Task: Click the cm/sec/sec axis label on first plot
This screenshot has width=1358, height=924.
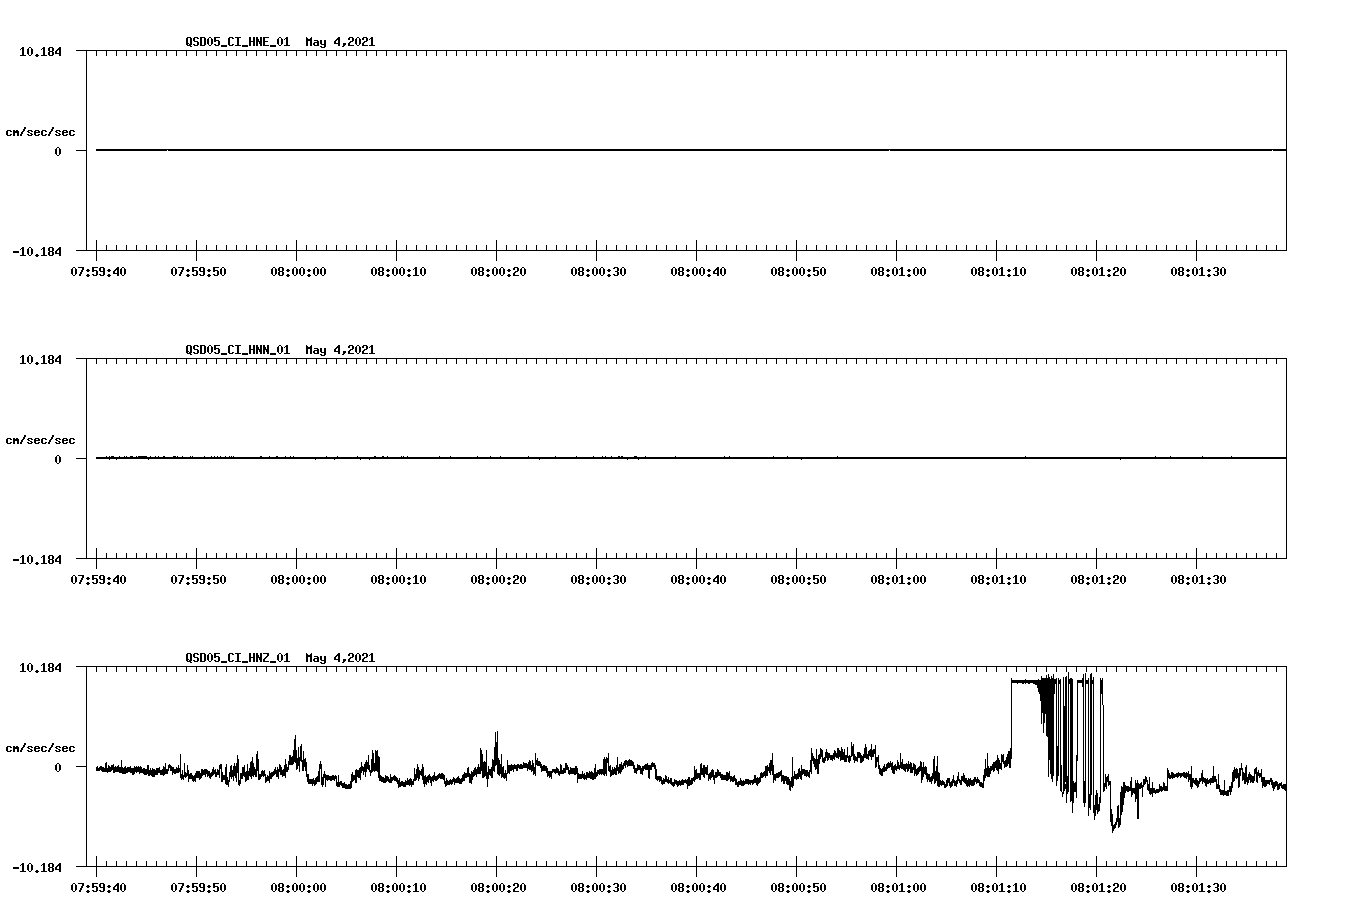Action: (41, 129)
